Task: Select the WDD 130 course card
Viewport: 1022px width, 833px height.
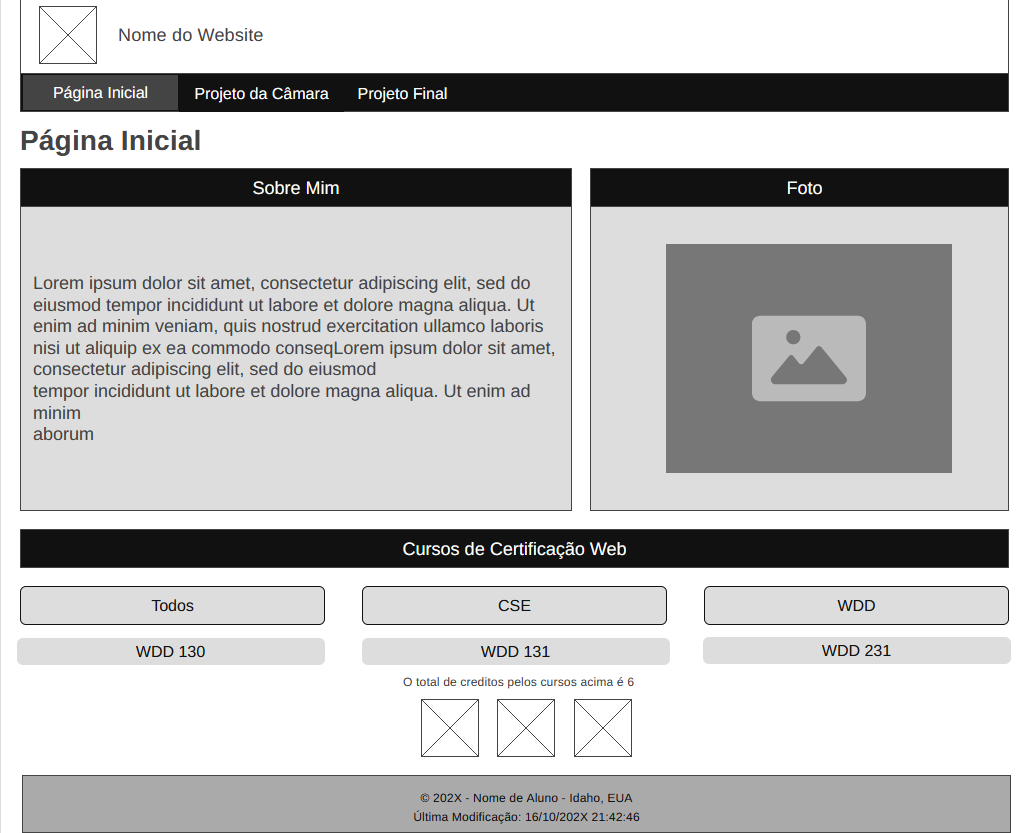Action: [171, 652]
